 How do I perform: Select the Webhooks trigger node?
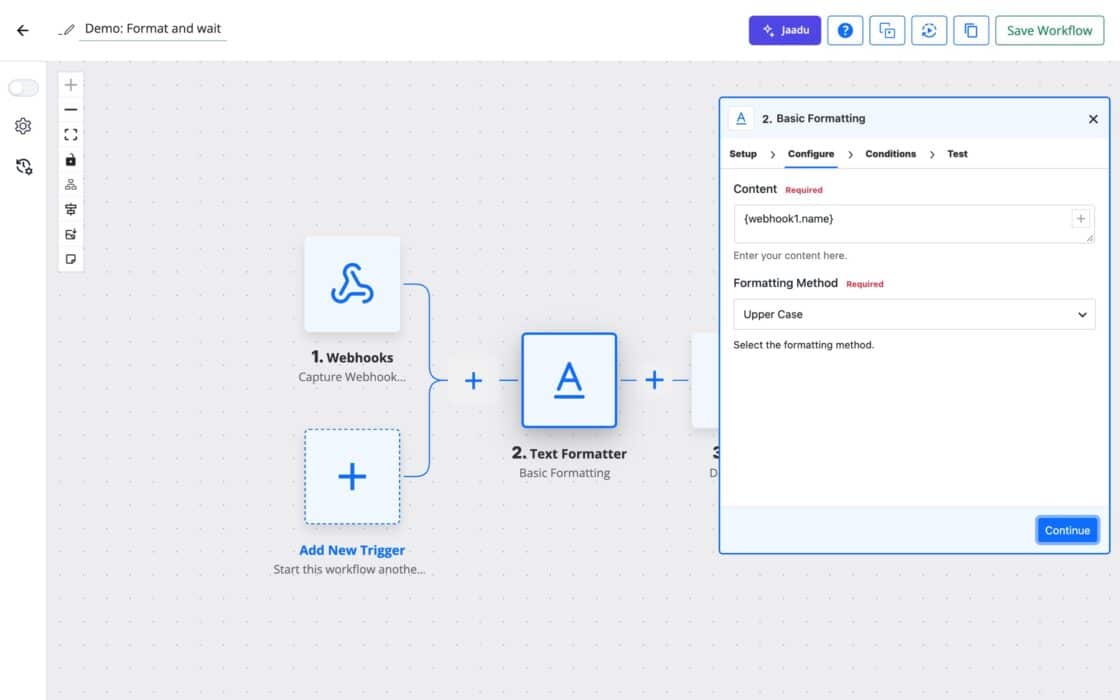pos(352,284)
